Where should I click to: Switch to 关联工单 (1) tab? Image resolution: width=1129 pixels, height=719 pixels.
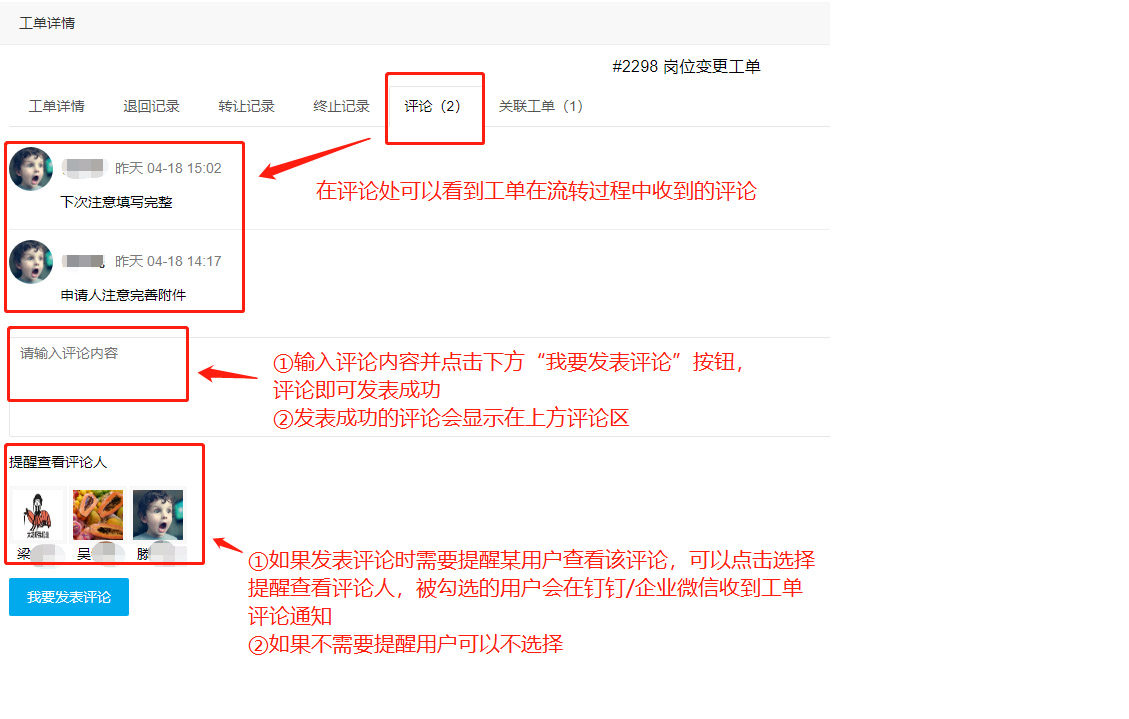click(541, 107)
